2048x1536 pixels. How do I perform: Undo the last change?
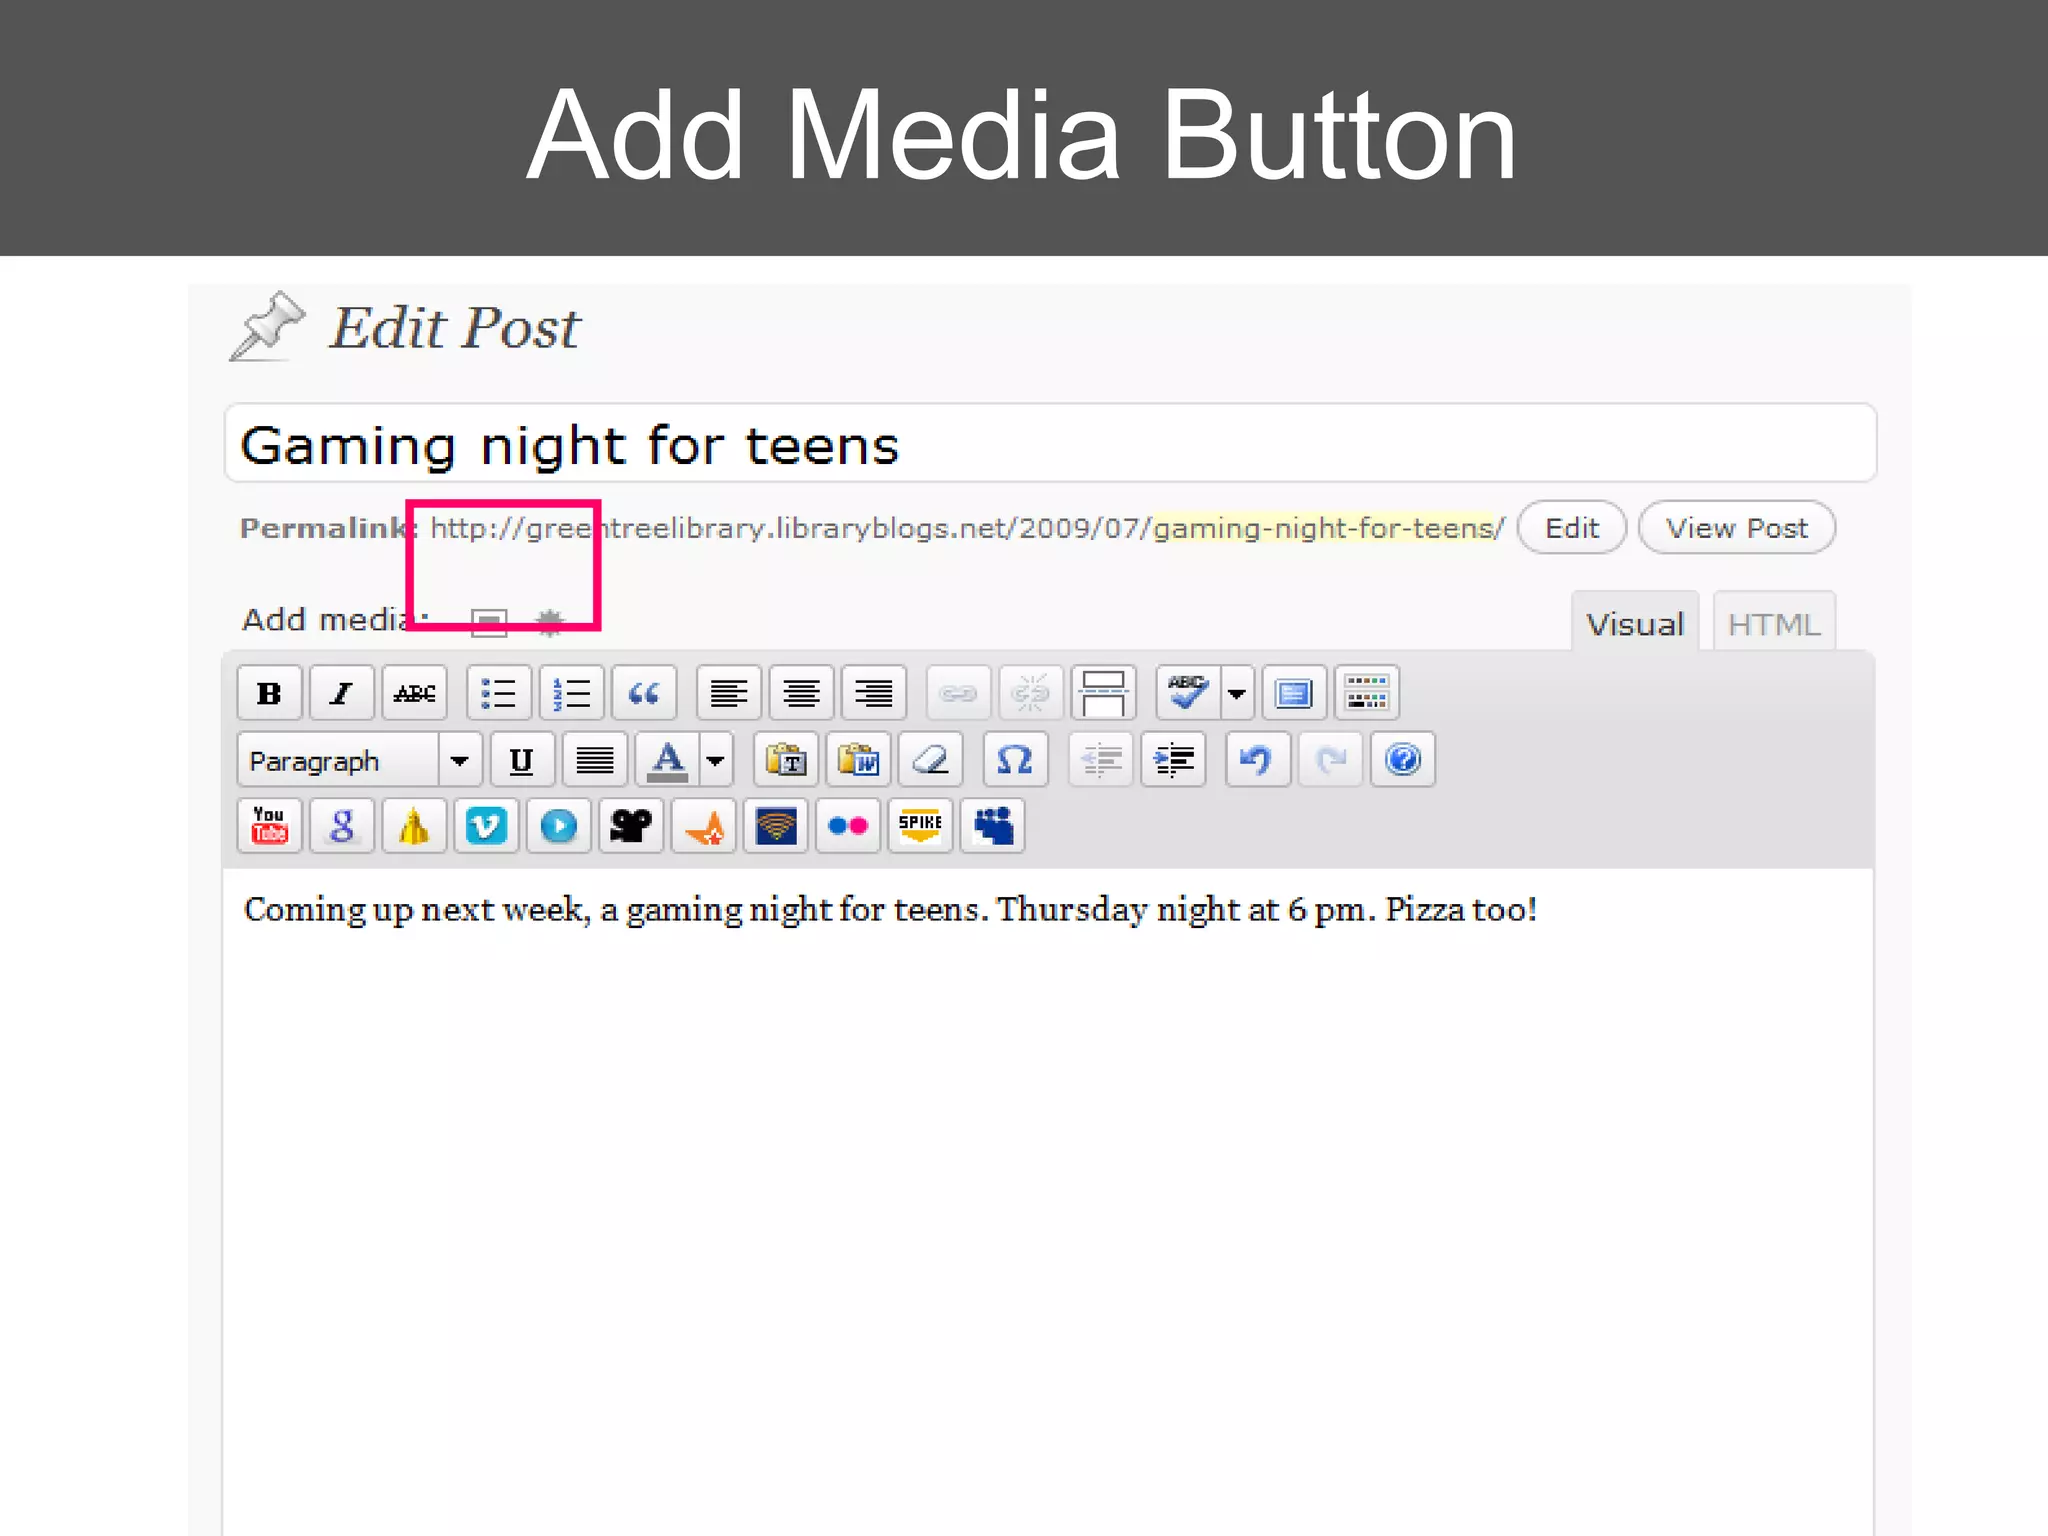click(x=1257, y=761)
